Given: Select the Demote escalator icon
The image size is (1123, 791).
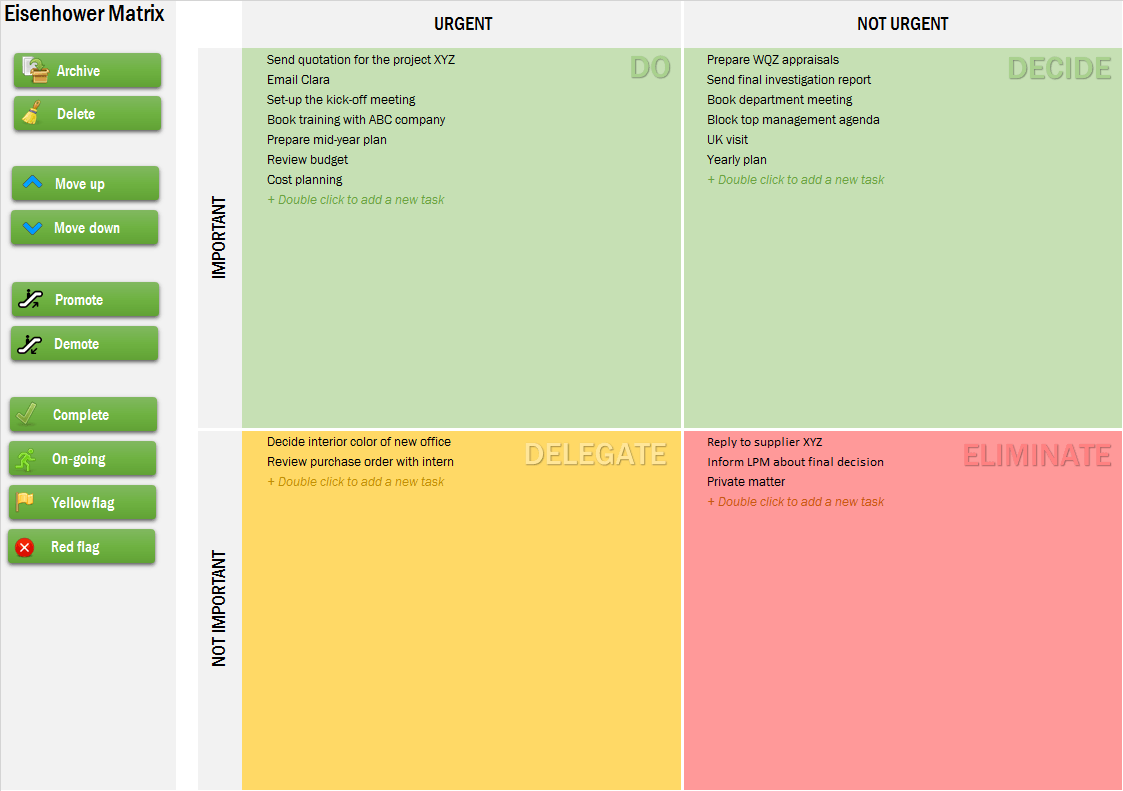Looking at the screenshot, I should [30, 343].
